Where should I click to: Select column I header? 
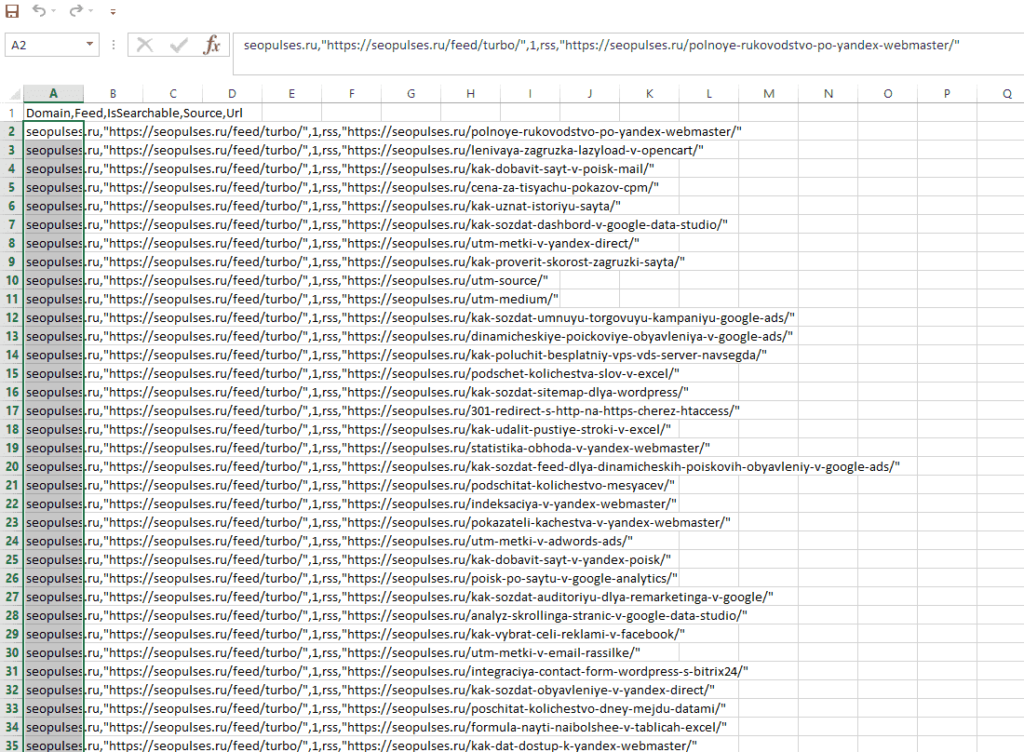[x=530, y=94]
